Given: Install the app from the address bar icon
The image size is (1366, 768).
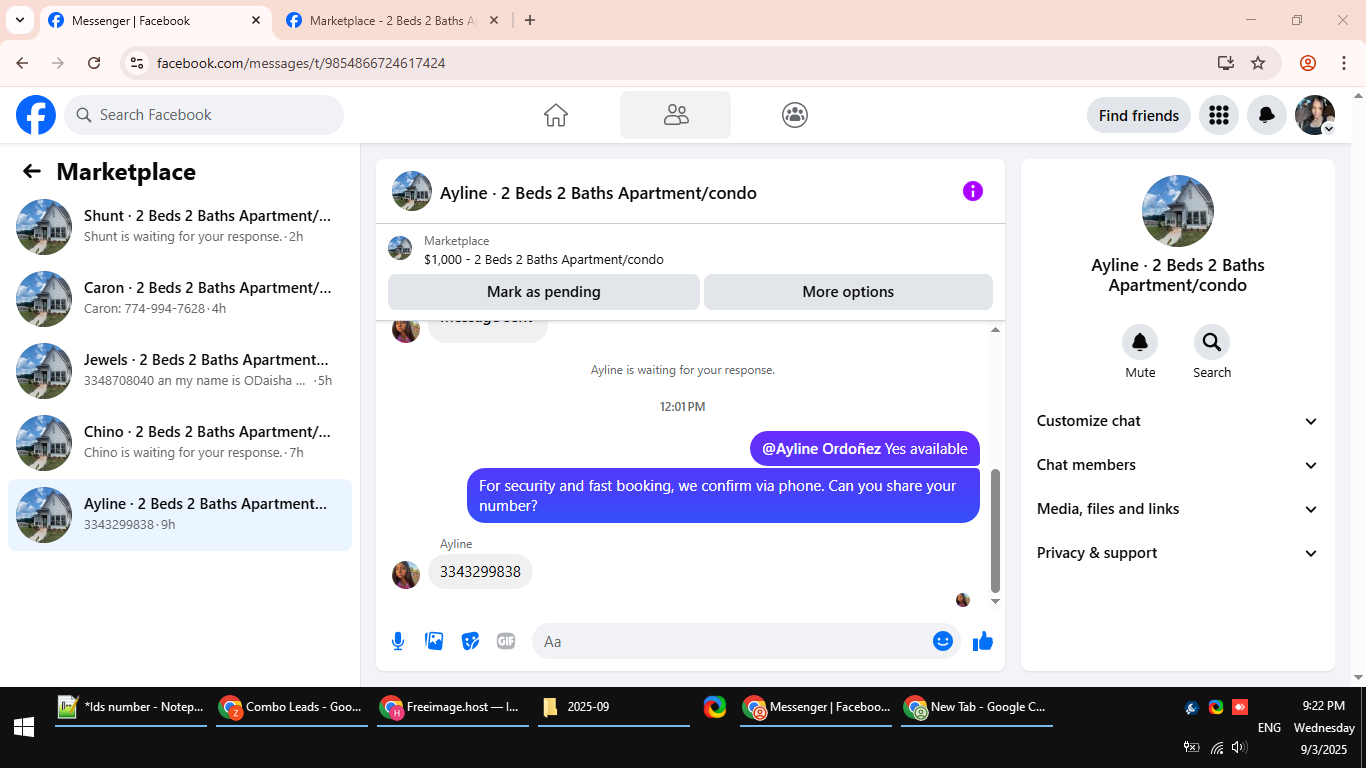Looking at the screenshot, I should tap(1226, 63).
